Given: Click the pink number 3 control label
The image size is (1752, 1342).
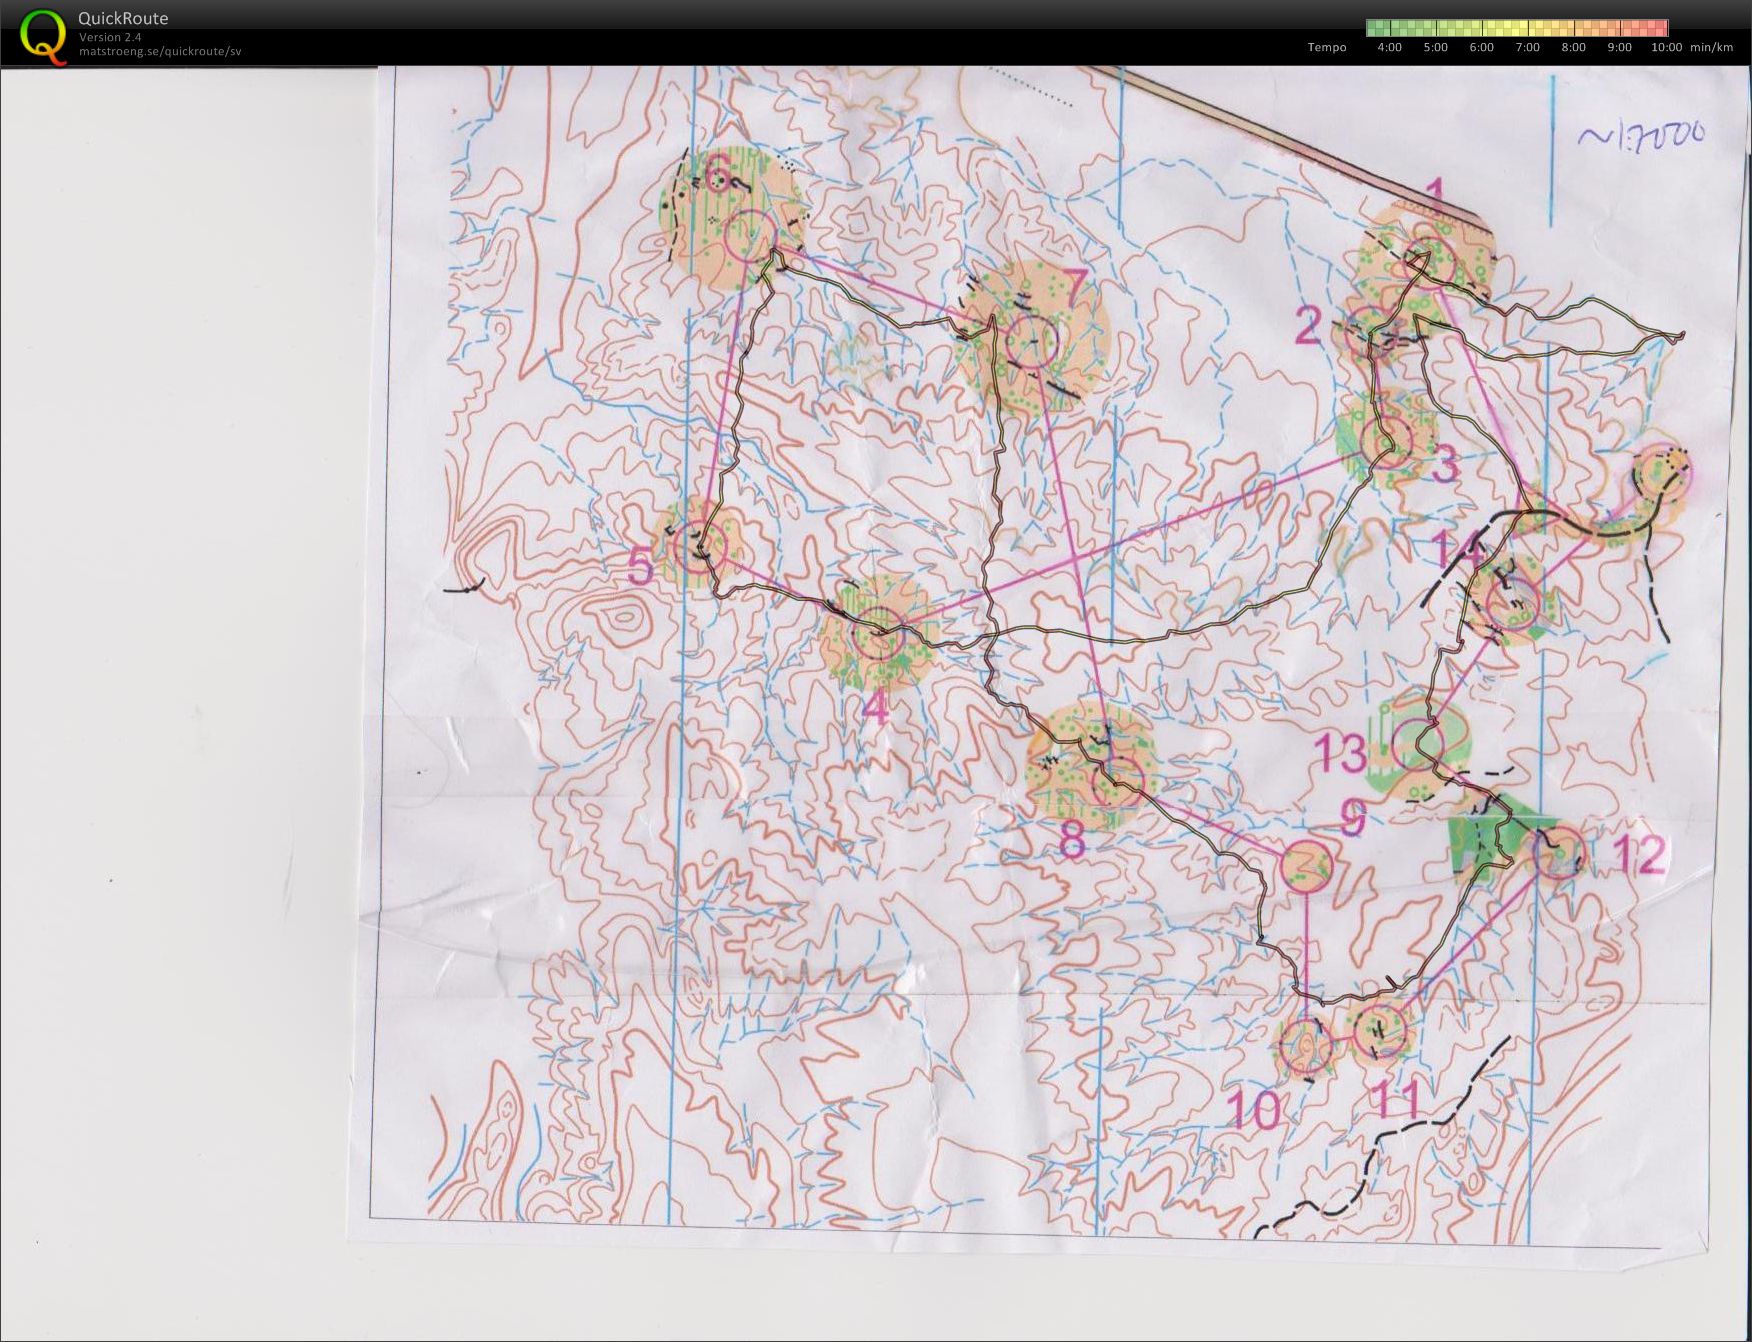Looking at the screenshot, I should [x=1447, y=466].
